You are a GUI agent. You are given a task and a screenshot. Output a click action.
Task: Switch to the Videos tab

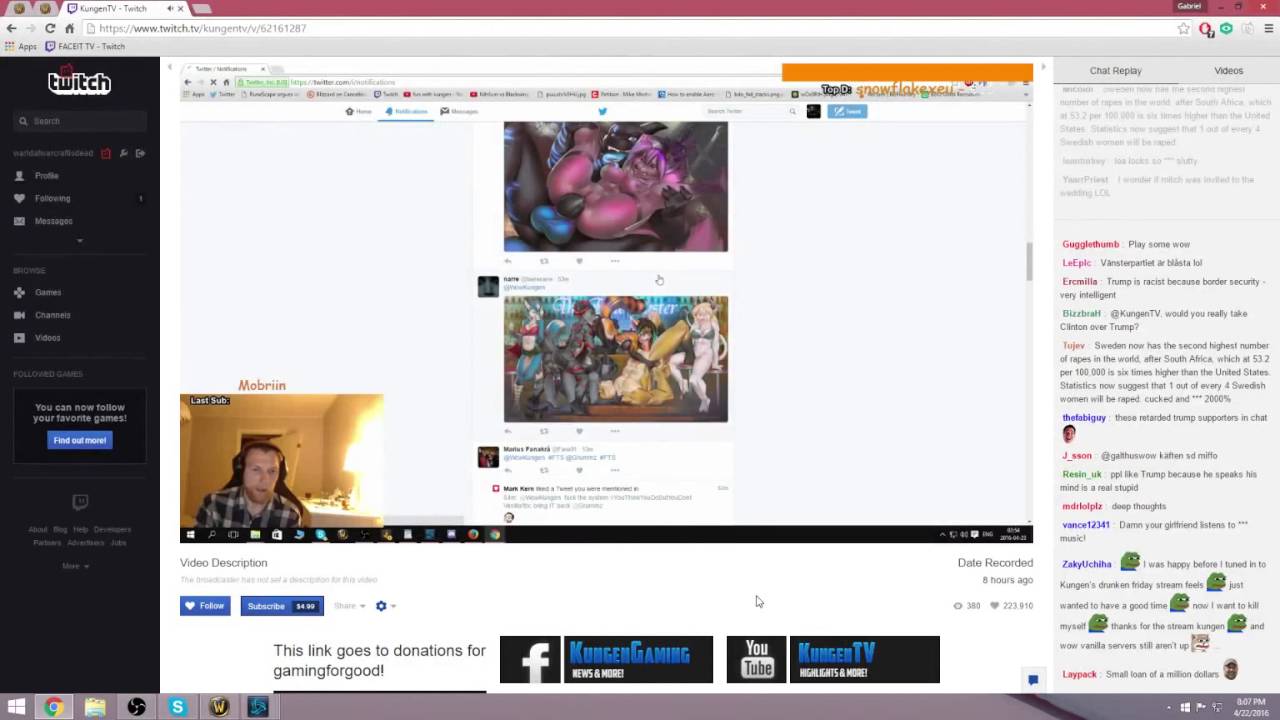coord(1228,71)
